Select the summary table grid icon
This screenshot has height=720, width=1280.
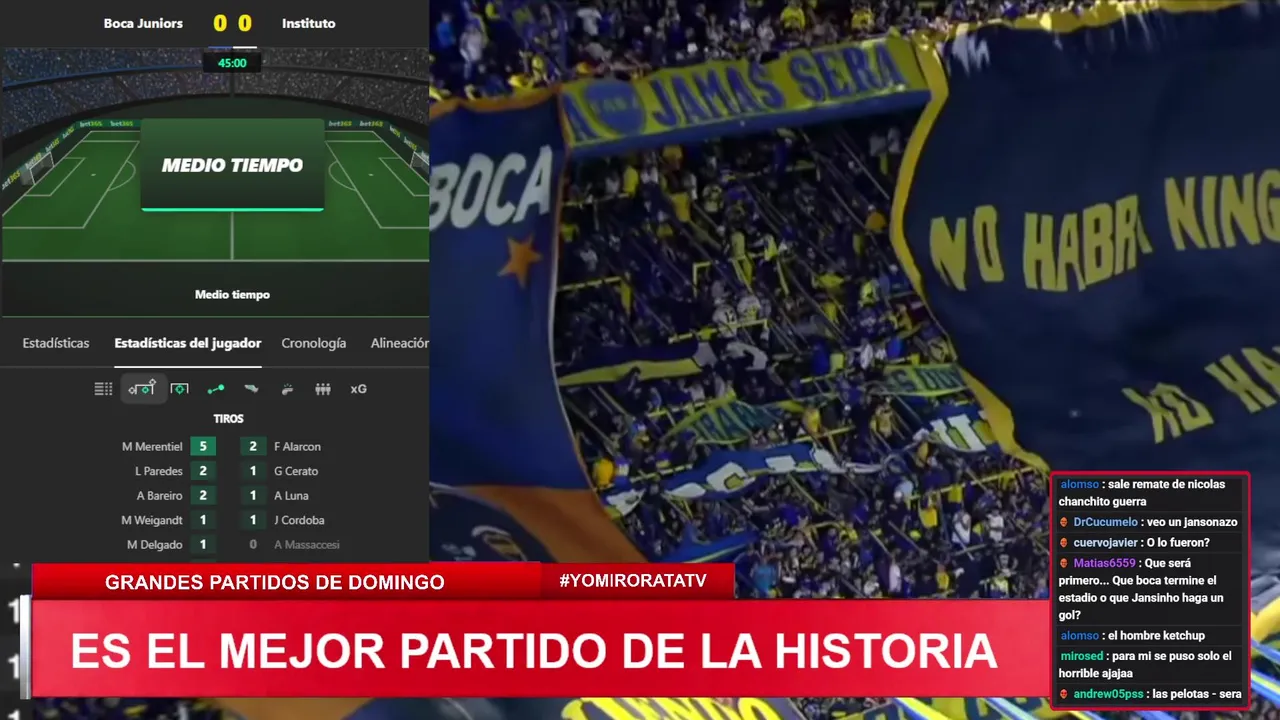click(x=103, y=389)
